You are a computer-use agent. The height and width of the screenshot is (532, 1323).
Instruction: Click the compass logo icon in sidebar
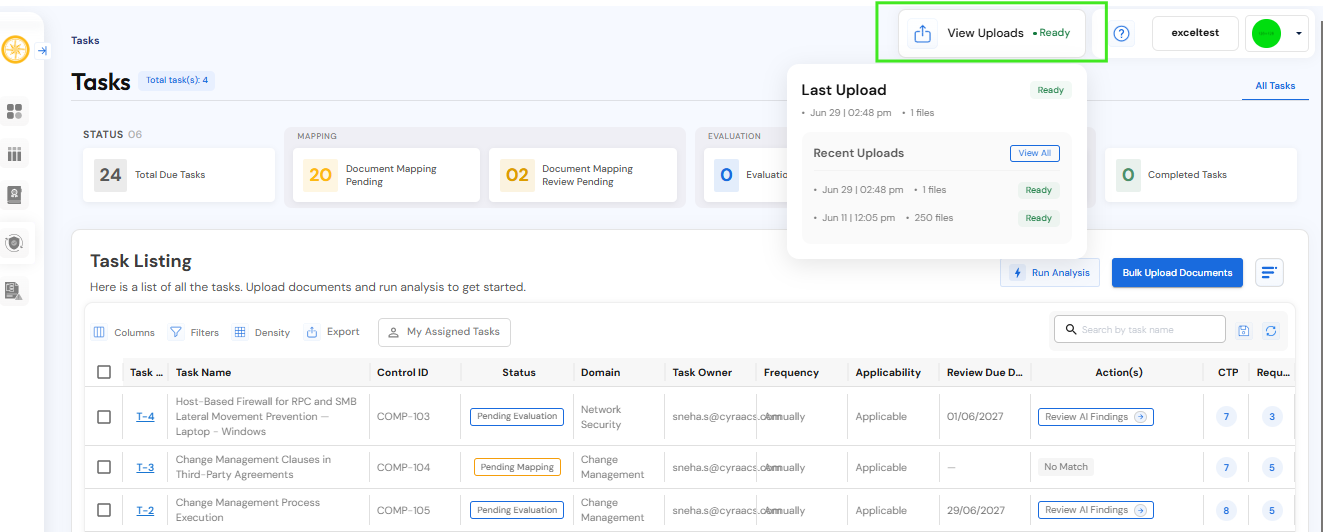(x=15, y=49)
